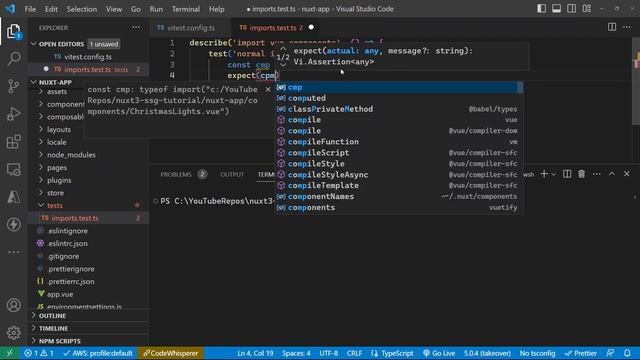Image resolution: width=640 pixels, height=360 pixels.
Task: Open the Explorer view in activity bar
Action: (x=13, y=31)
